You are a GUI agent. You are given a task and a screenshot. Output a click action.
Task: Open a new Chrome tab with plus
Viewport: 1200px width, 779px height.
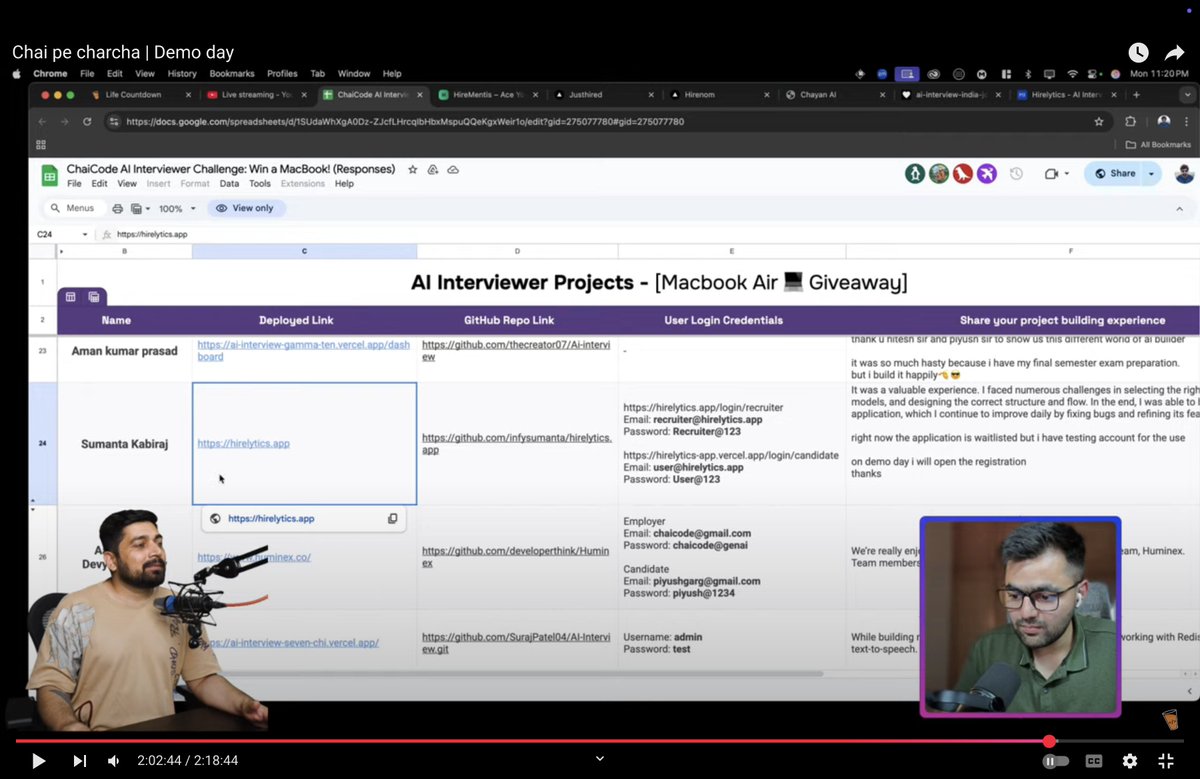tap(1136, 95)
